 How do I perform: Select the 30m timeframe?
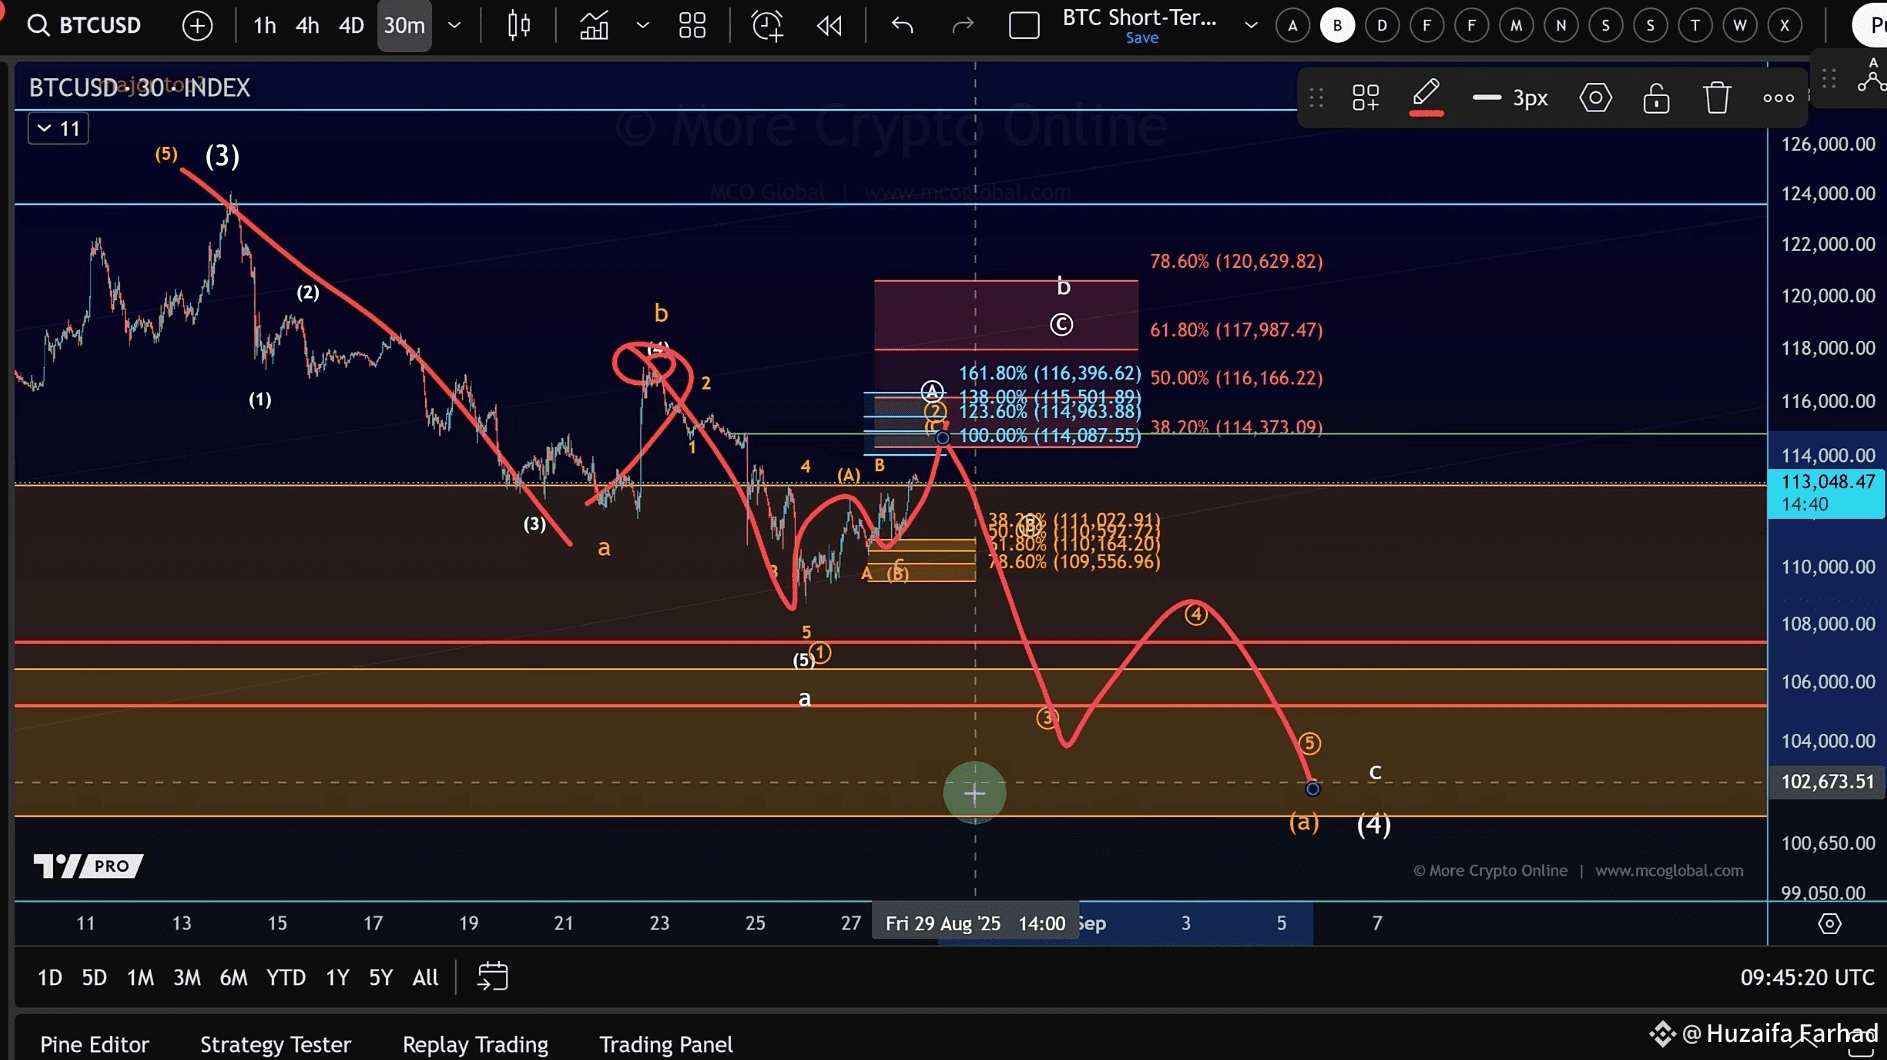click(404, 25)
